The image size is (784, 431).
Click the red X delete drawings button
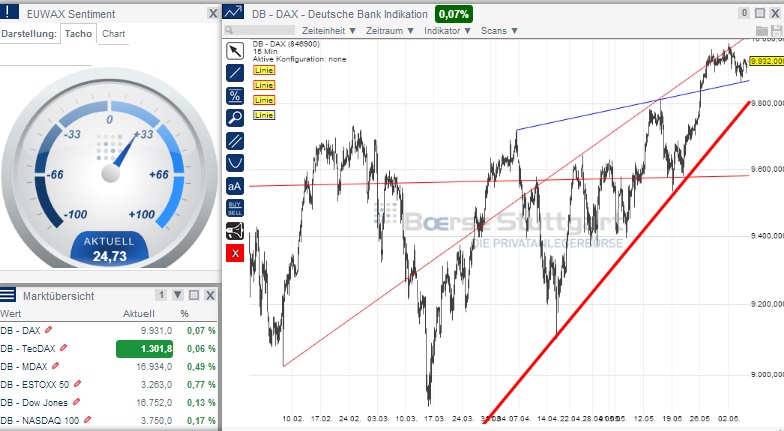click(235, 254)
